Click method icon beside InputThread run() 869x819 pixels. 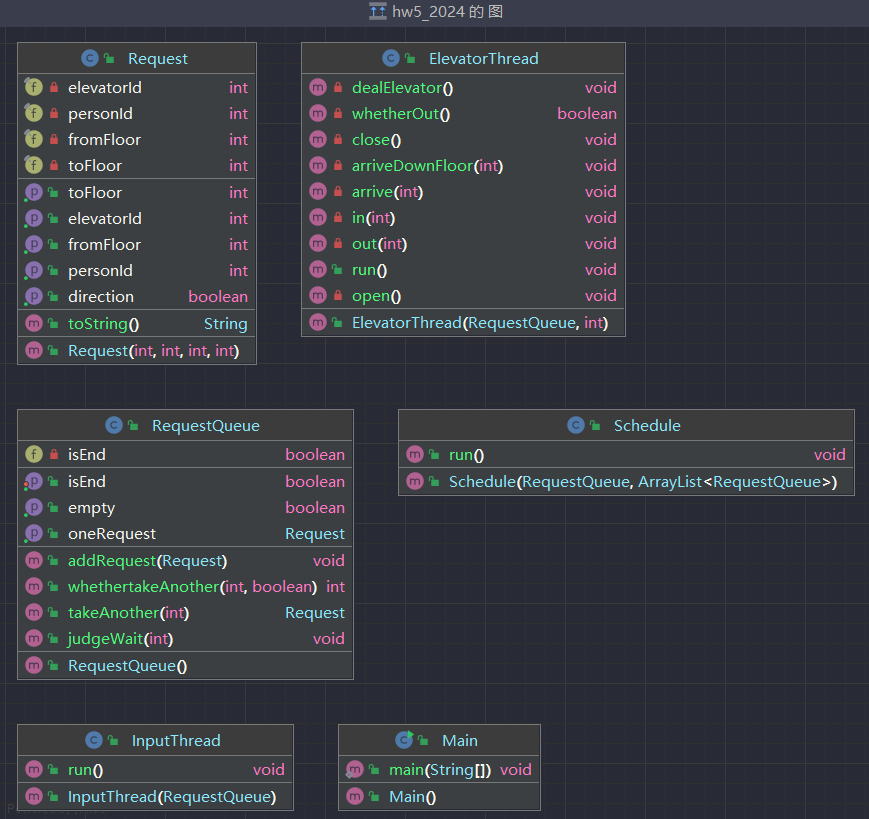click(x=34, y=769)
